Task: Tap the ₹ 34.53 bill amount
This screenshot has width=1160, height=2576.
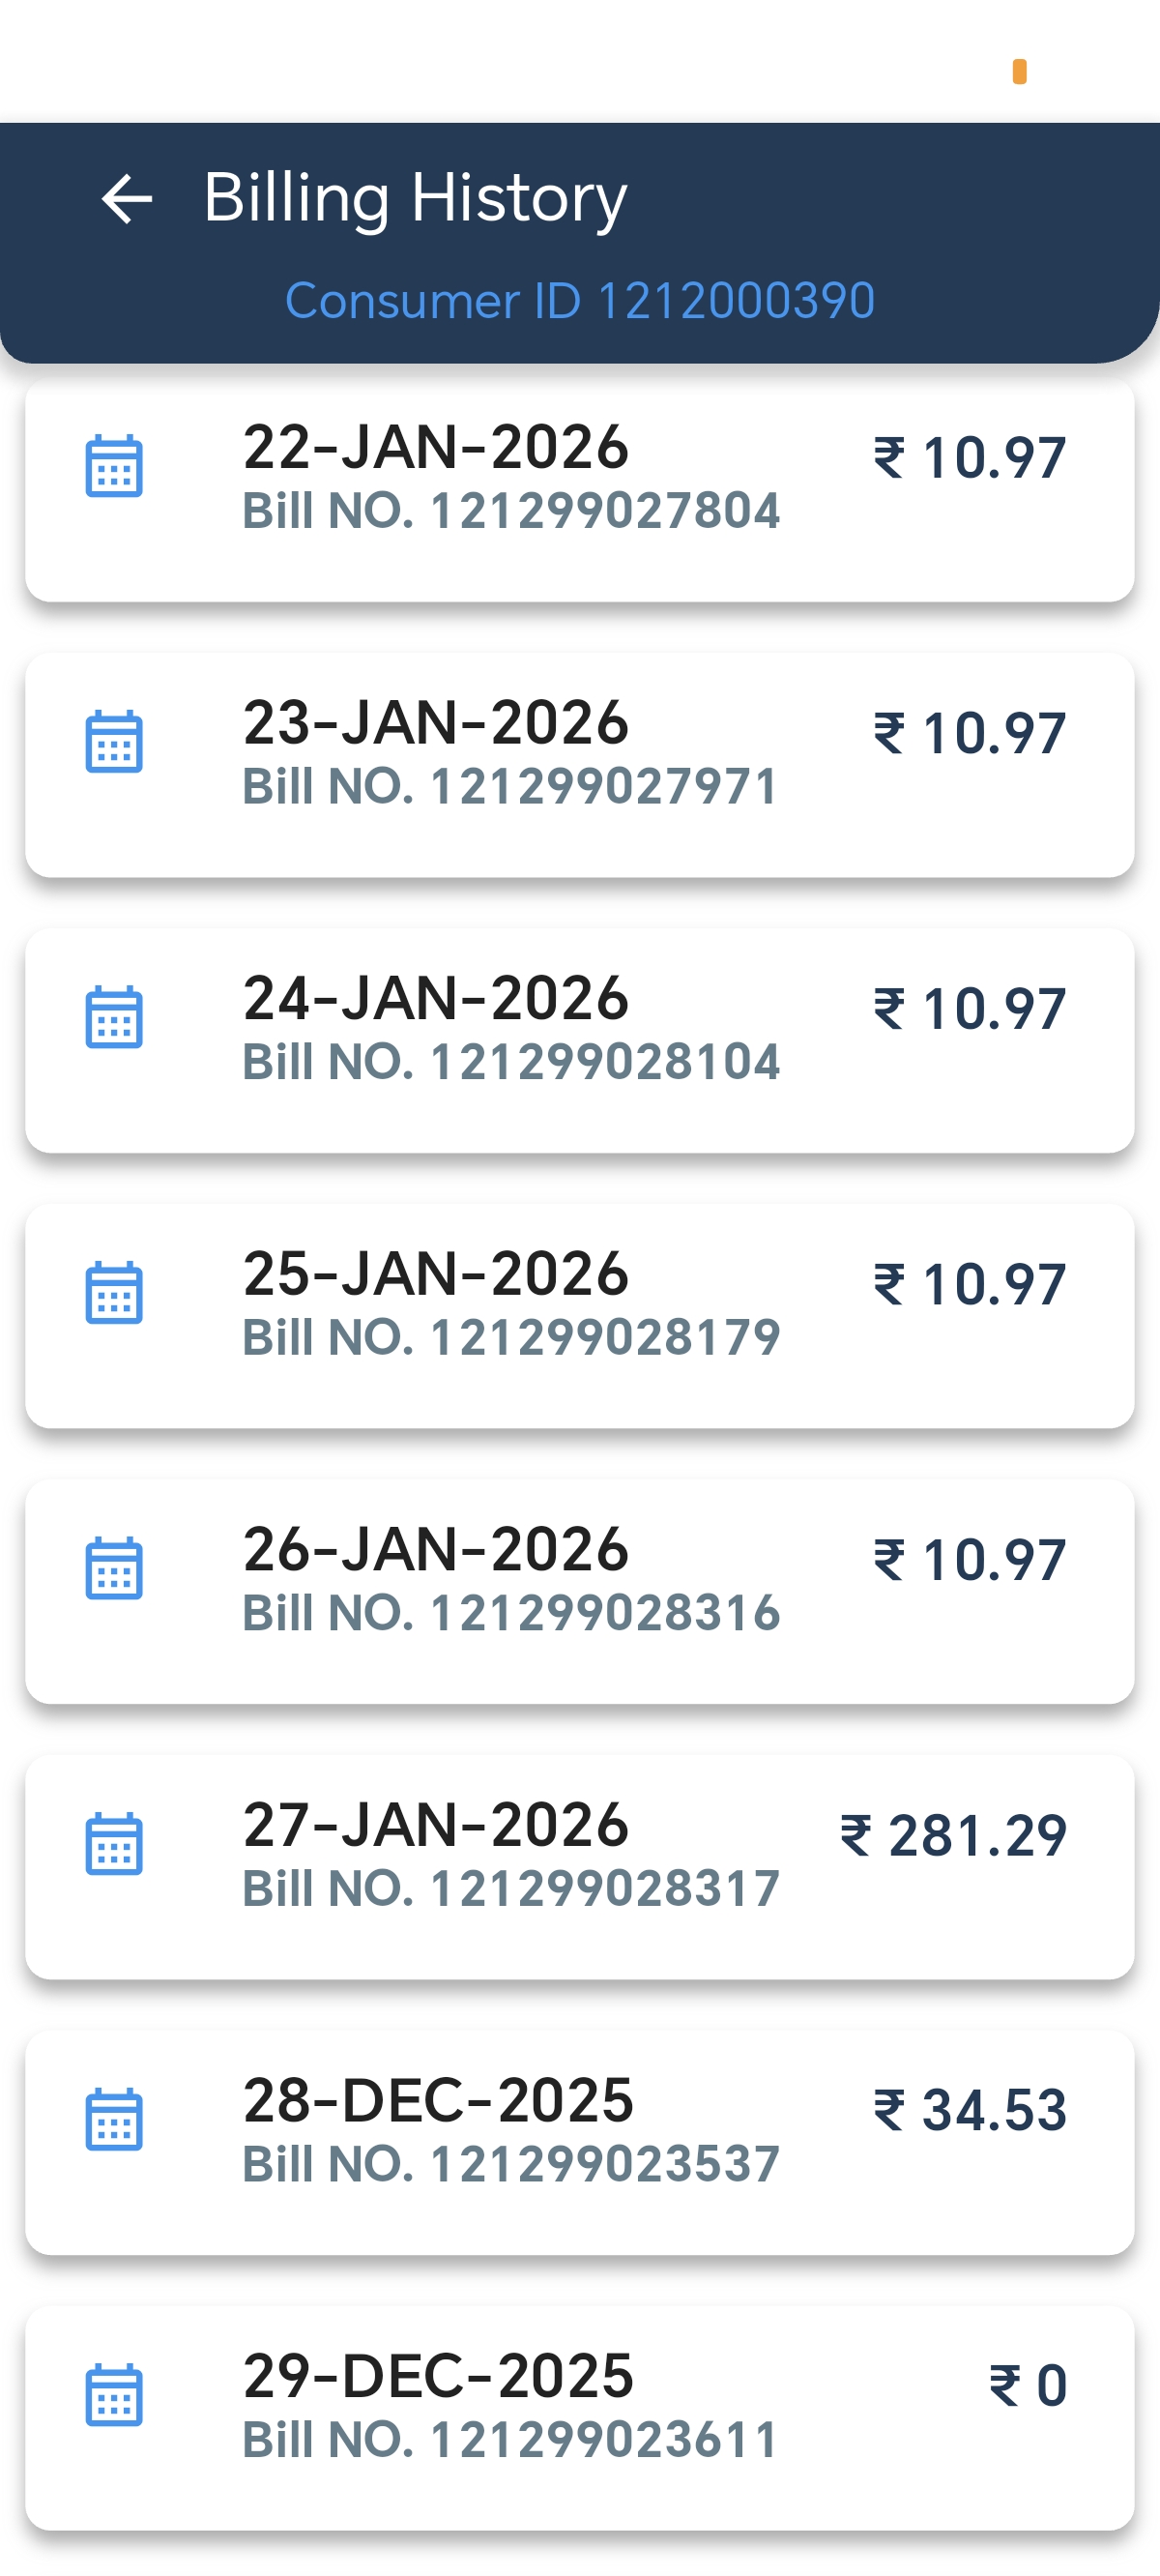Action: [x=970, y=2111]
